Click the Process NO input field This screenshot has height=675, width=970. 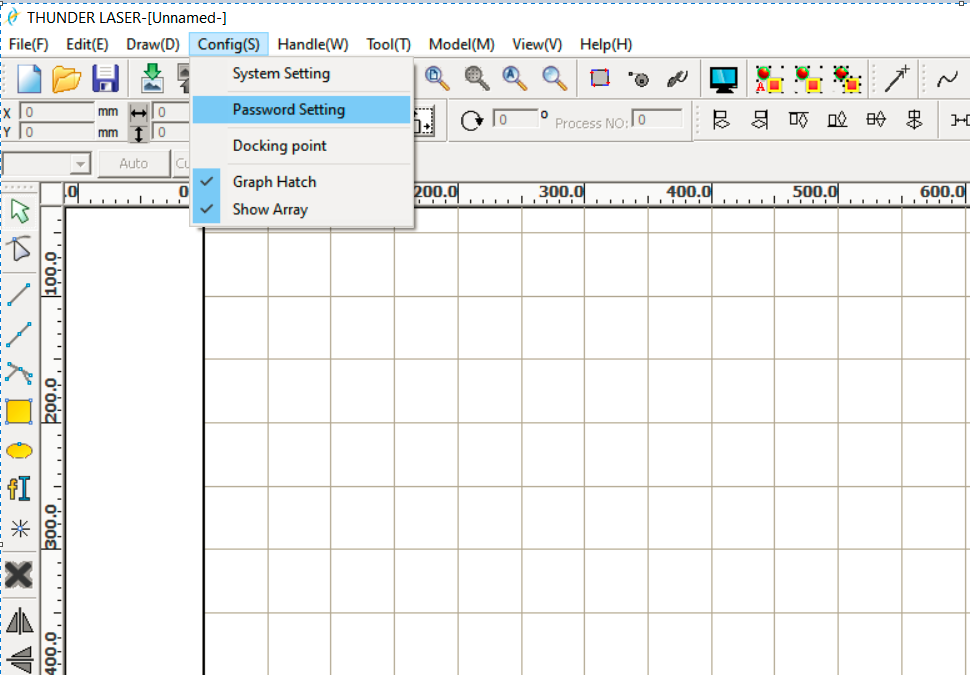[x=657, y=119]
